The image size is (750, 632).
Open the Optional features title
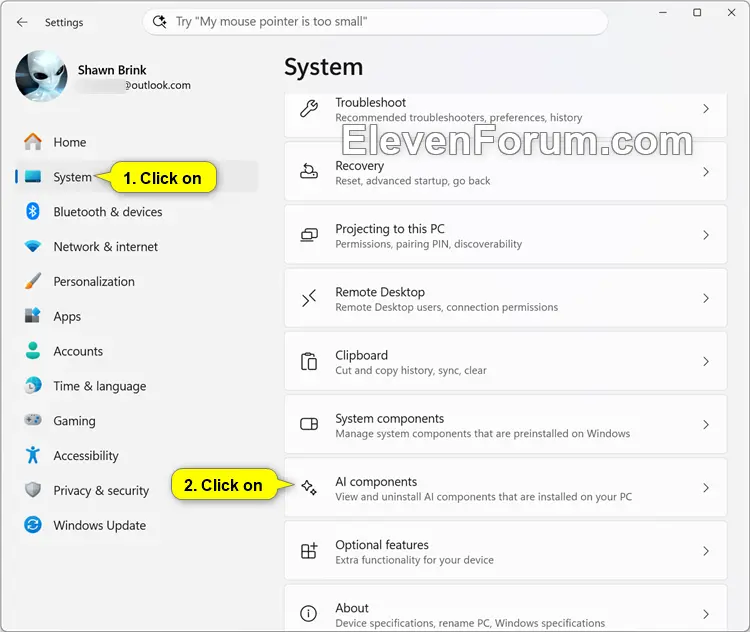pos(382,545)
